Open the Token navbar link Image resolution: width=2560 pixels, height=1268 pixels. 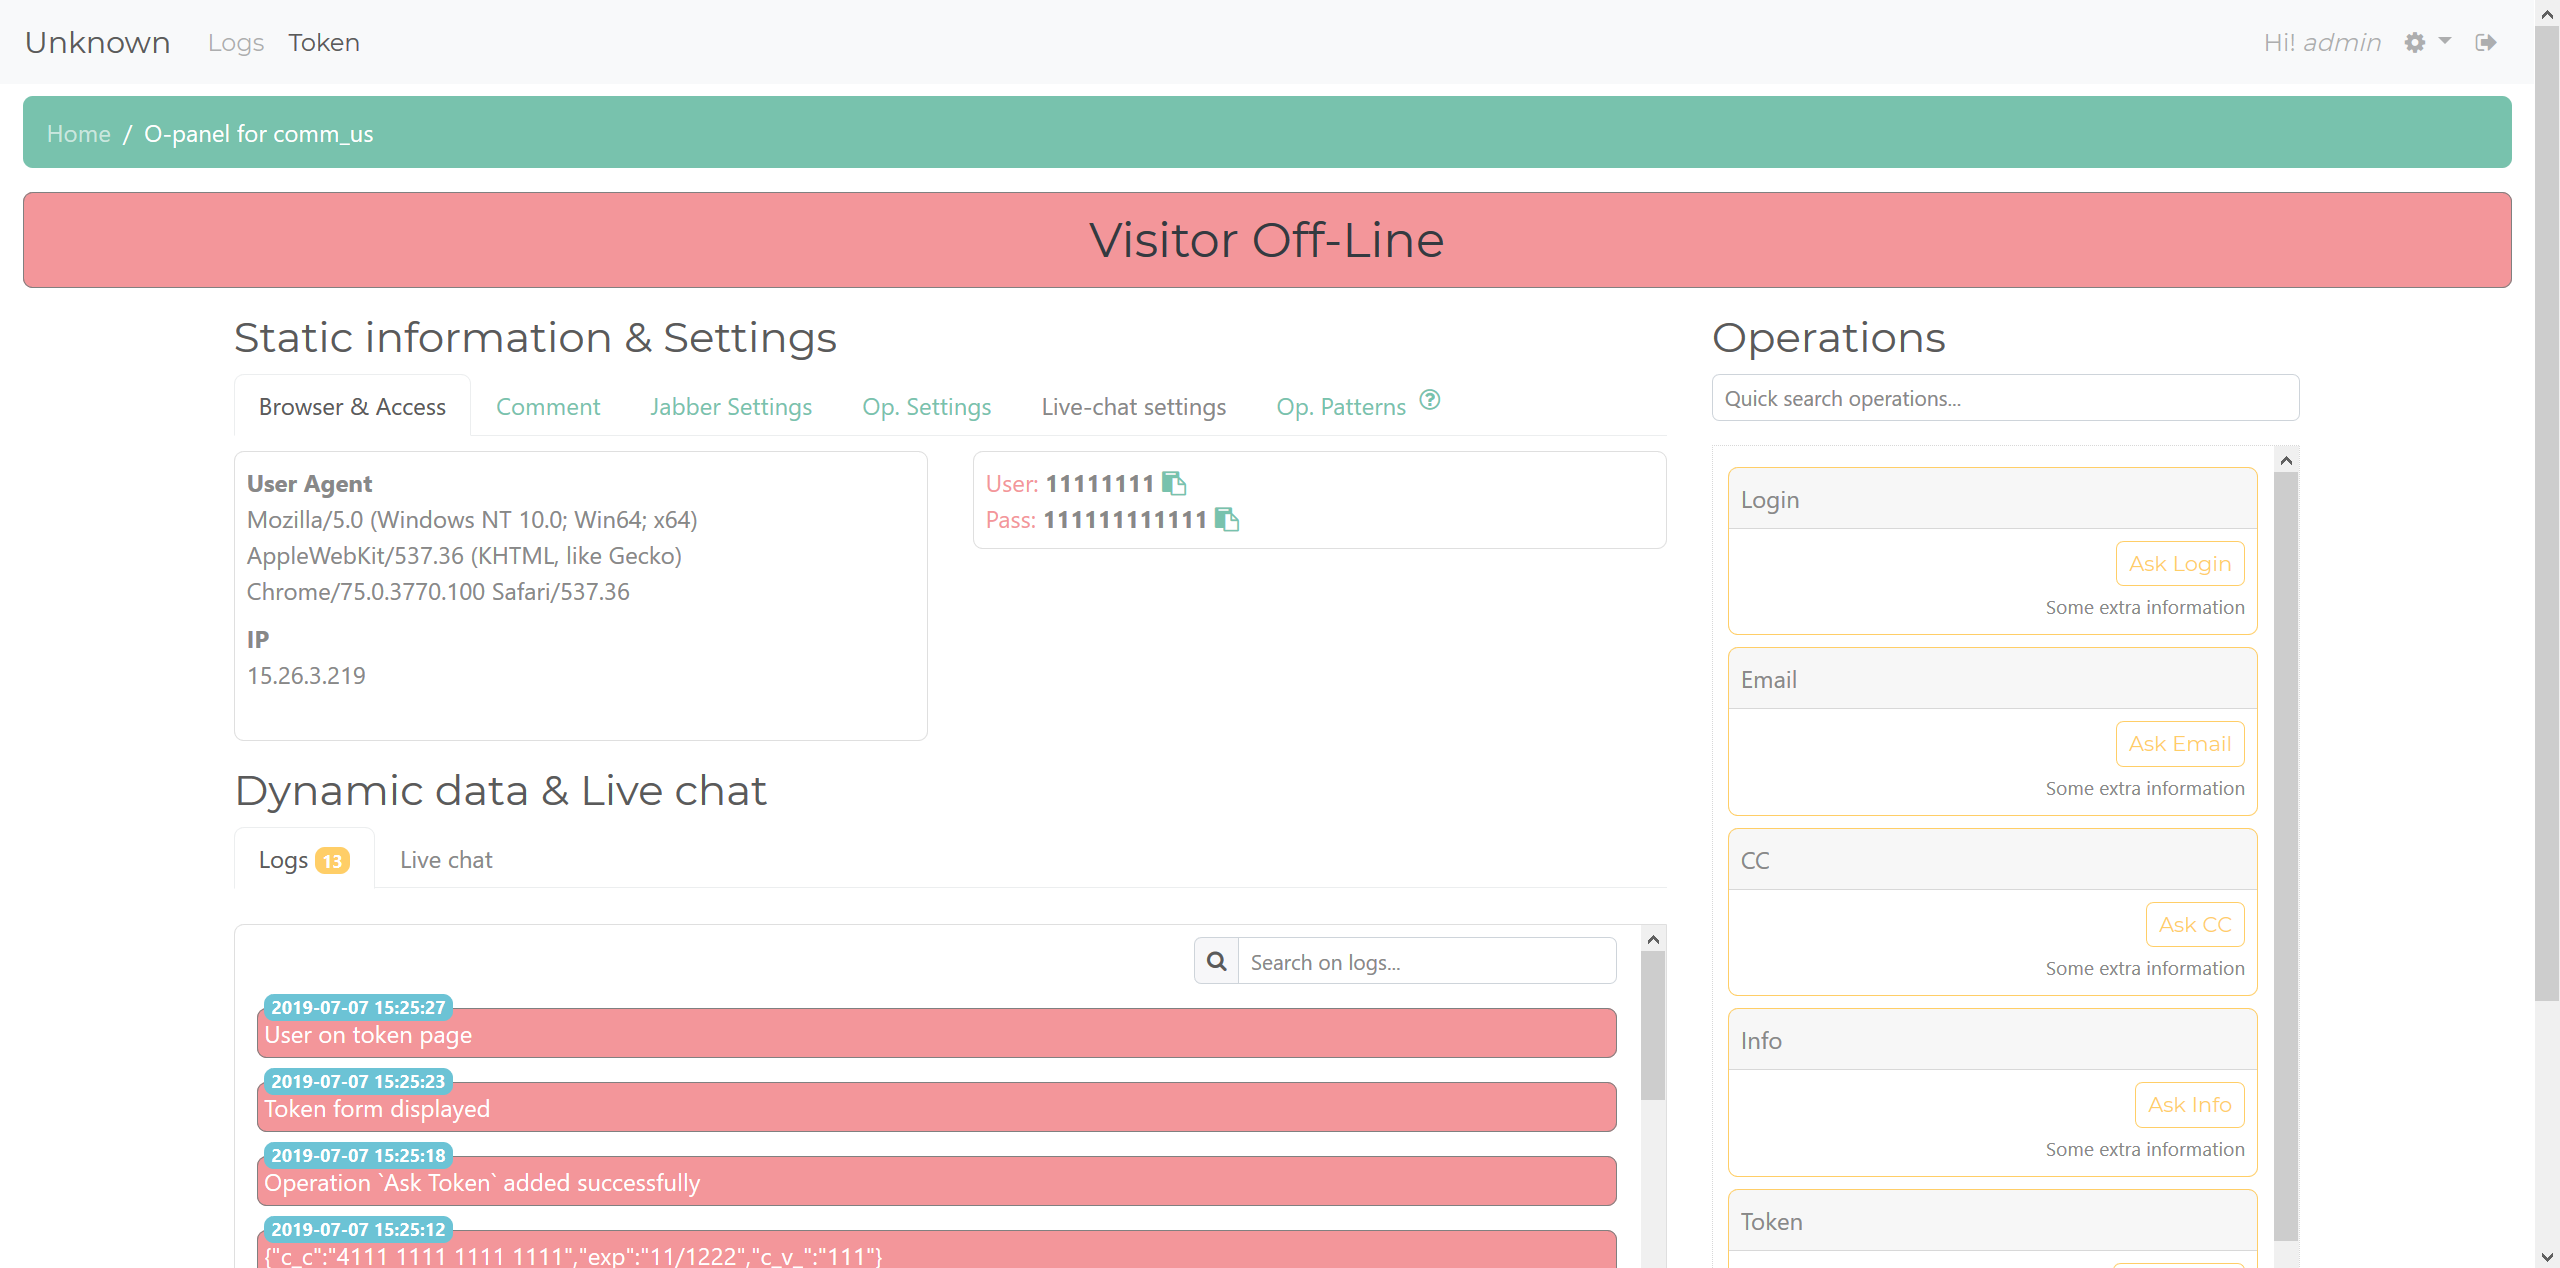pos(324,43)
